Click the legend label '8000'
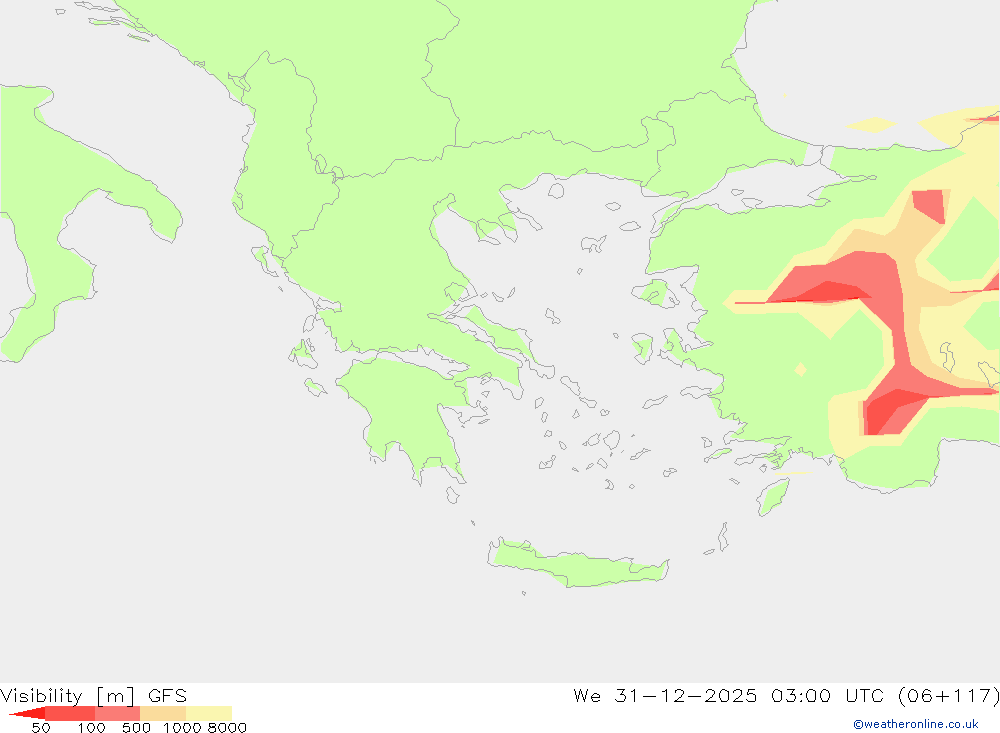The width and height of the screenshot is (1000, 733). pos(227,728)
